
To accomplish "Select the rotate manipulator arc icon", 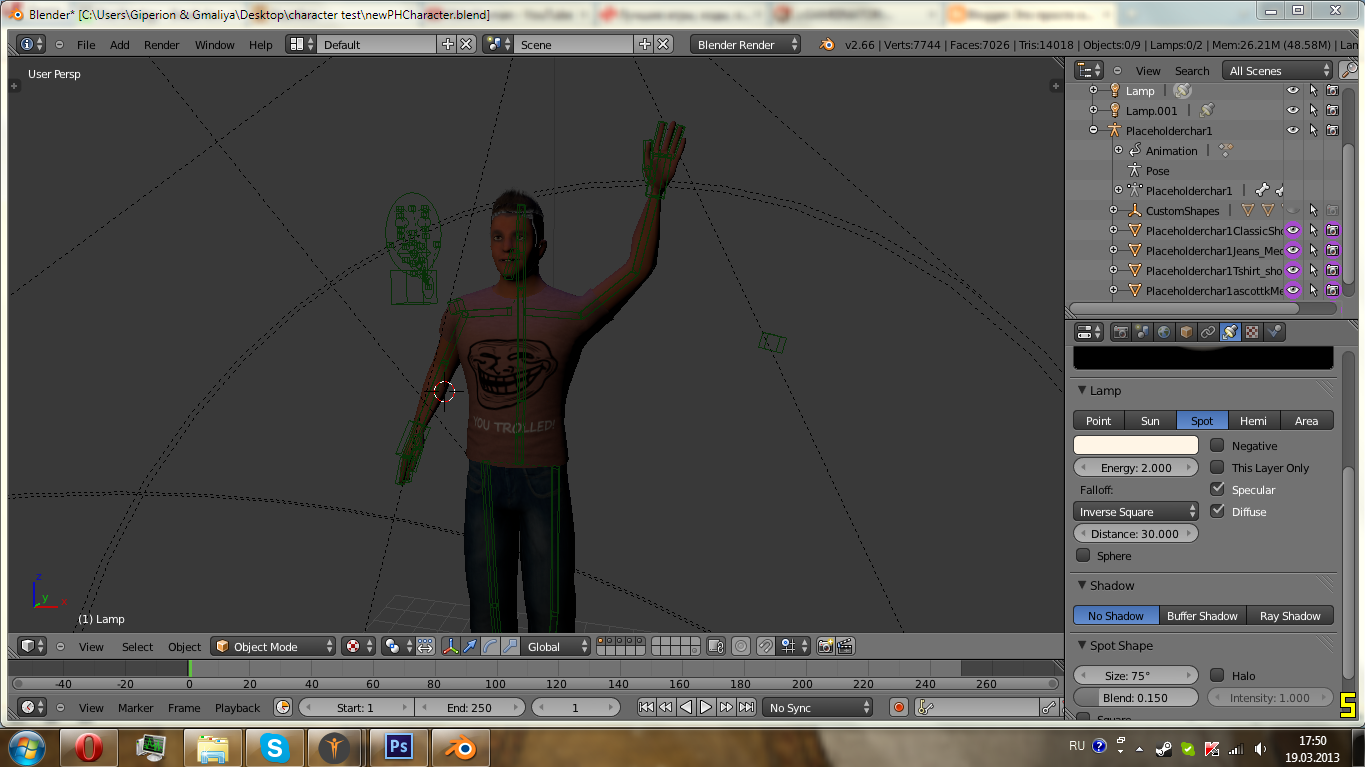I will [x=490, y=647].
